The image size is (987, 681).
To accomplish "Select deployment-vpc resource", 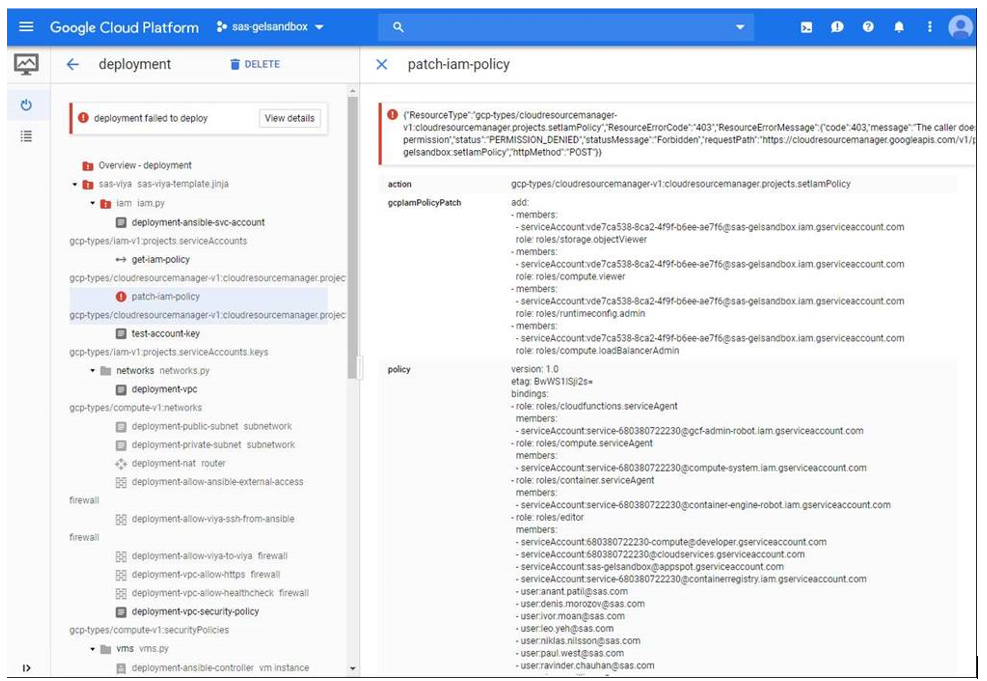I will pyautogui.click(x=164, y=390).
